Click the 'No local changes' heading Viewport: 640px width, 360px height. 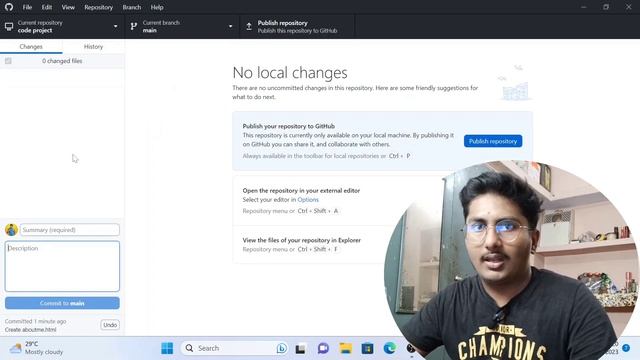click(290, 73)
